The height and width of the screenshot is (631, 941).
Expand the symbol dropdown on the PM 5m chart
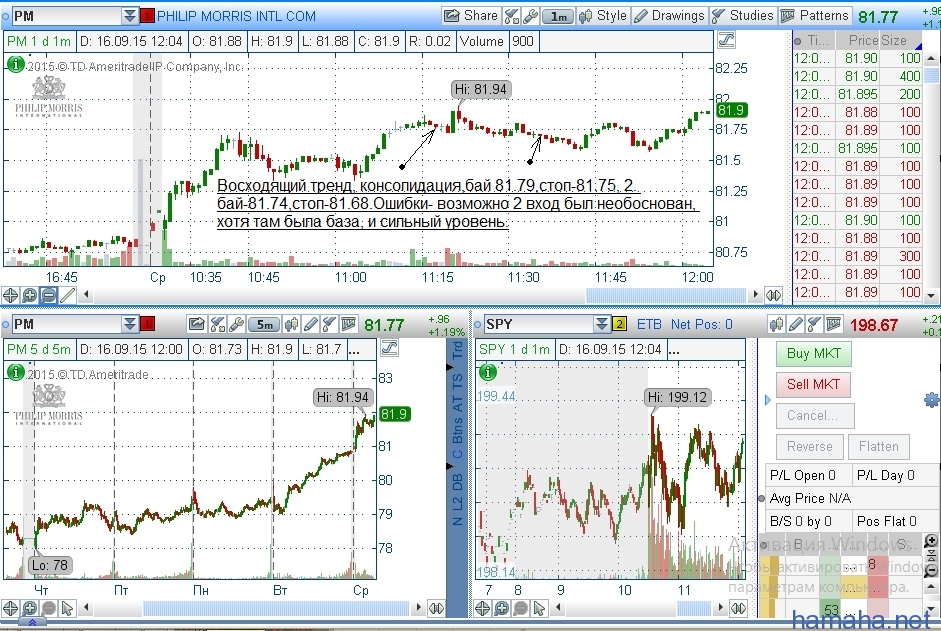click(130, 324)
